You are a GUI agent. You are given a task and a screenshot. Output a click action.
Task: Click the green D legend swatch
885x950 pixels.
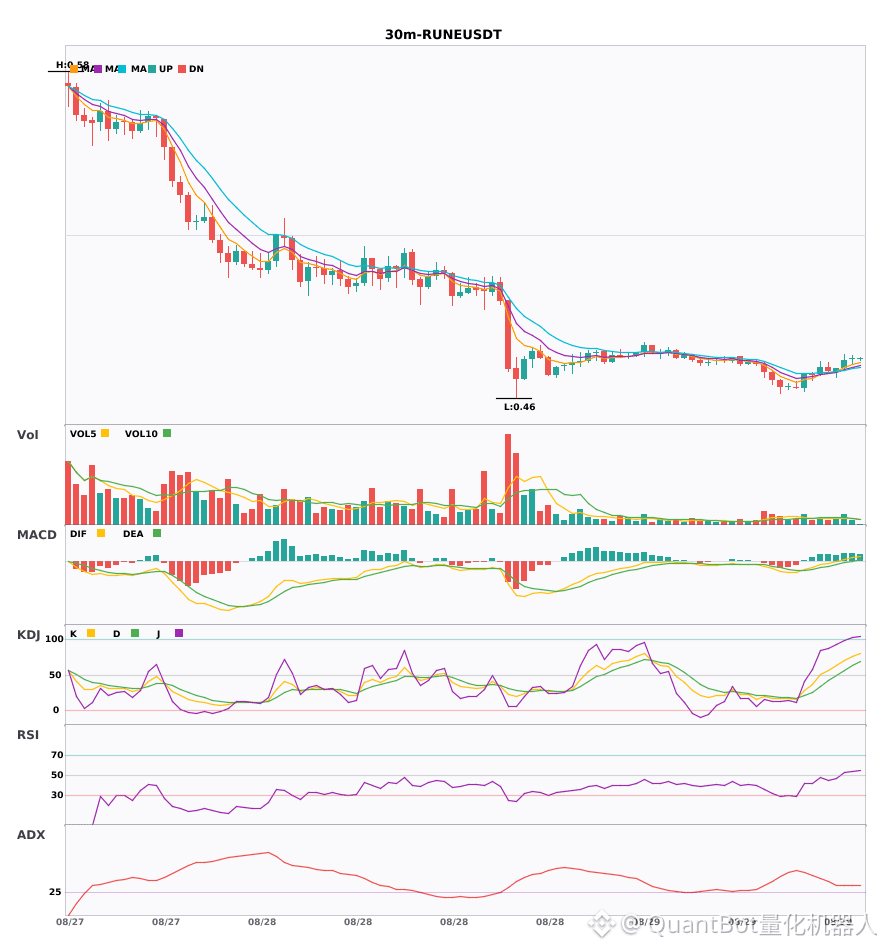[x=135, y=633]
